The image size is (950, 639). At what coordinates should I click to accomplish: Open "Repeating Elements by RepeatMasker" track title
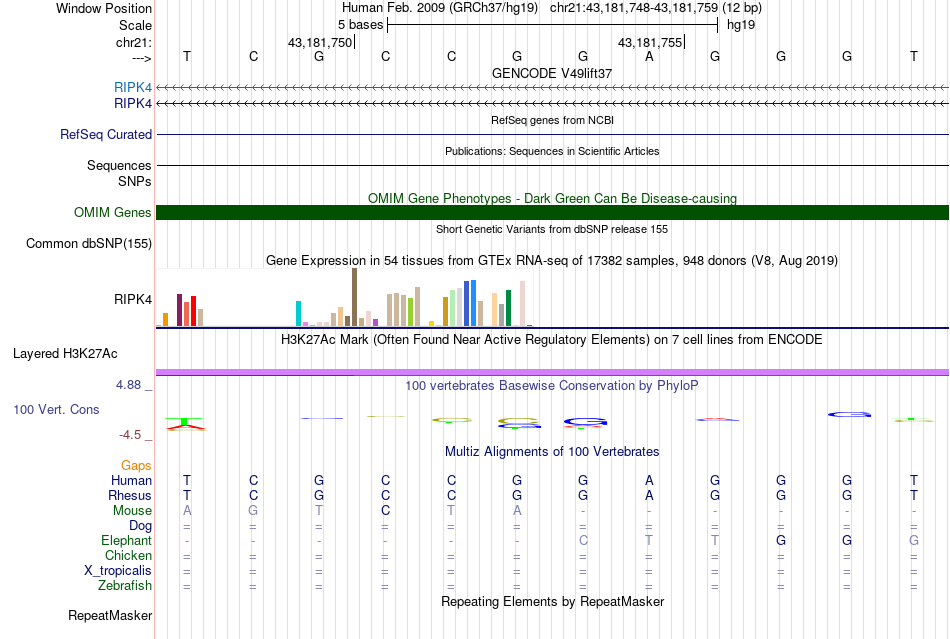[x=552, y=601]
